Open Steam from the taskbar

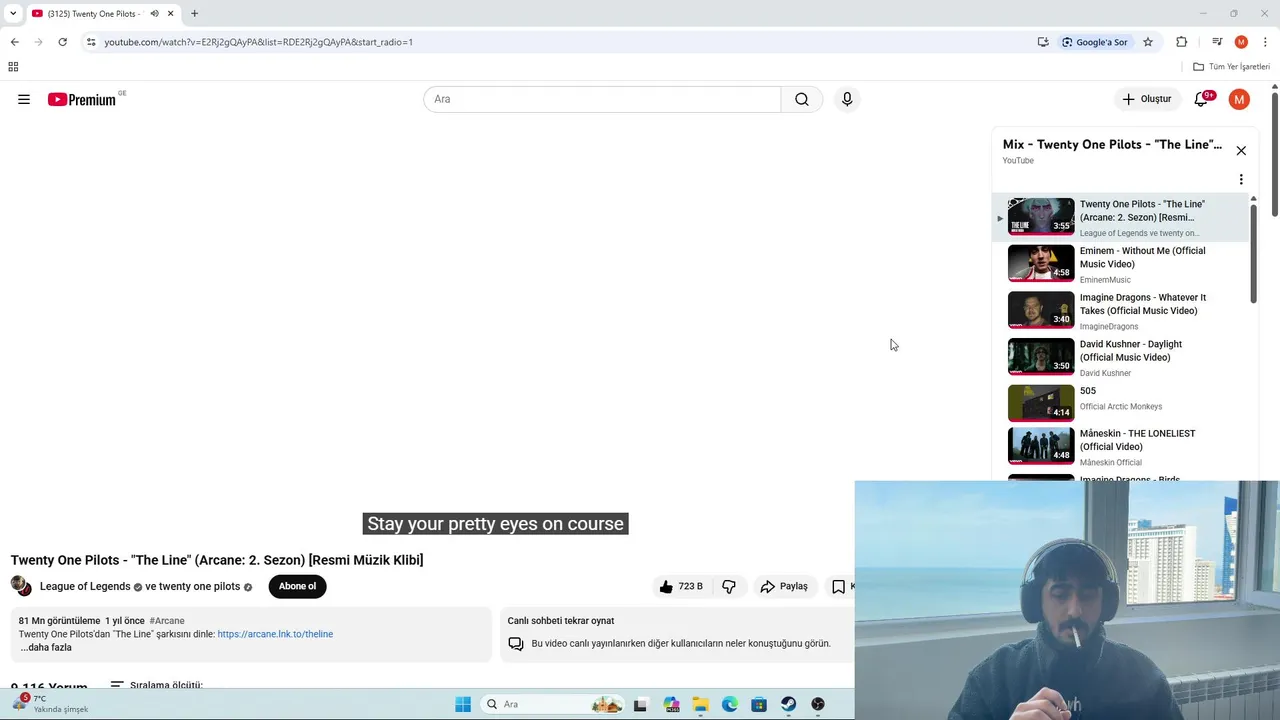(788, 704)
